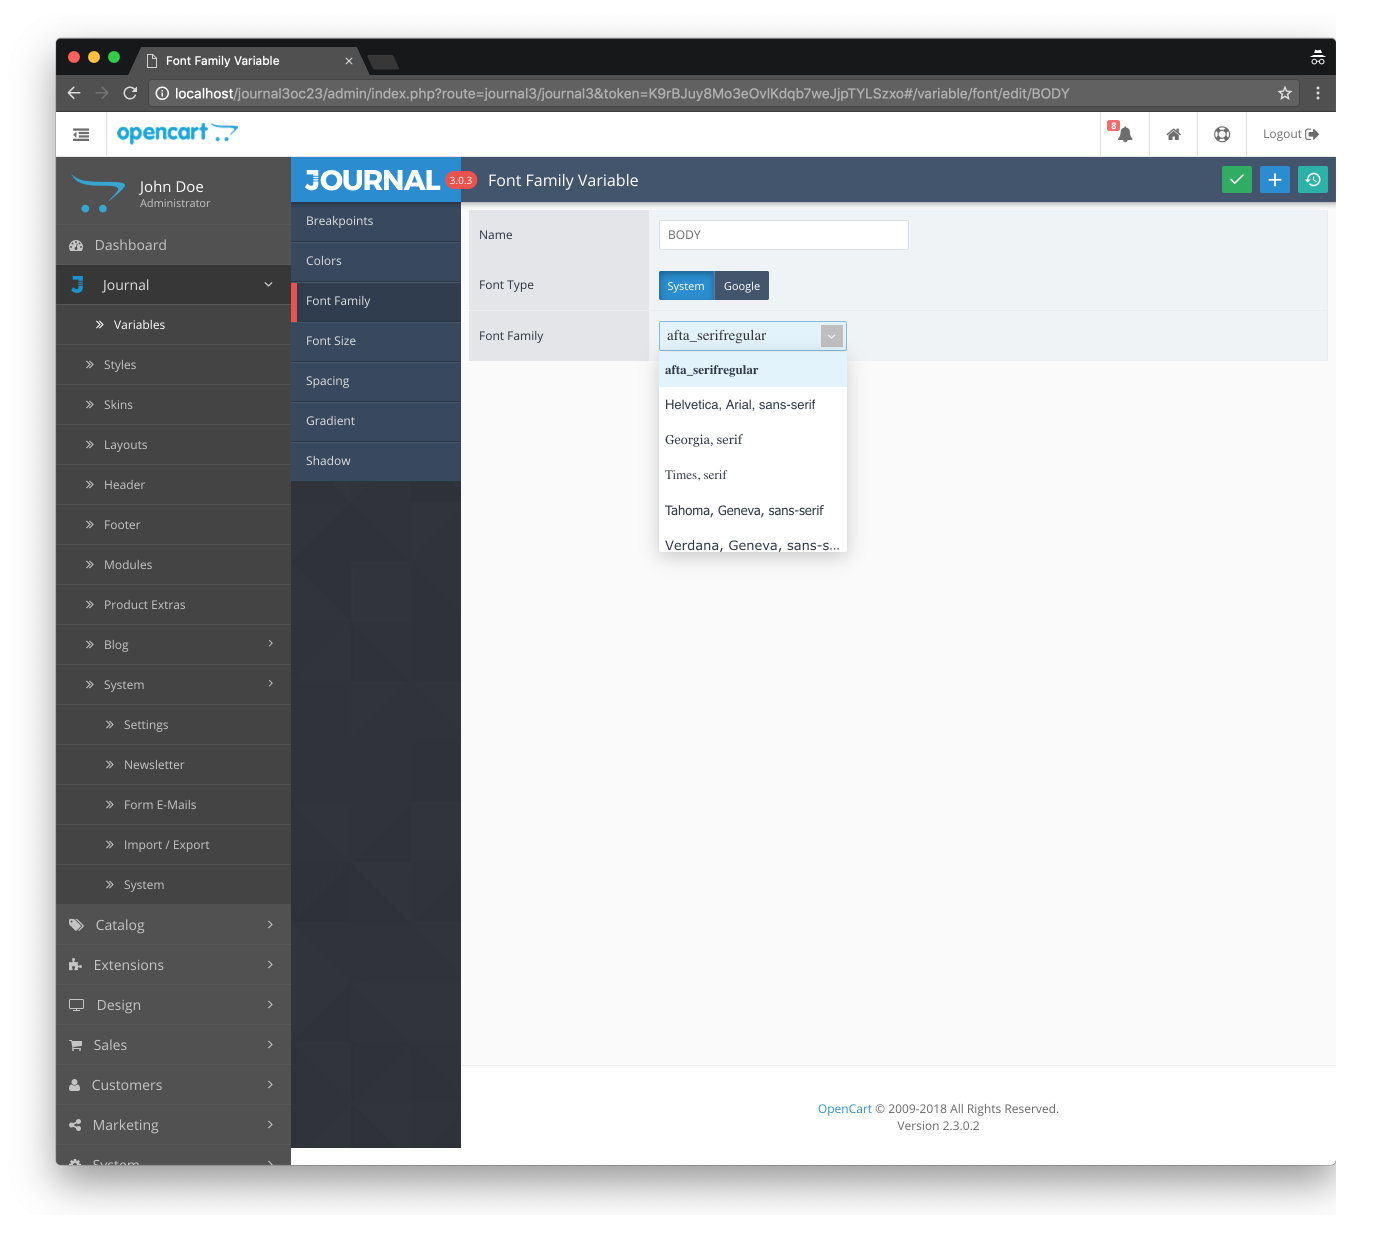Image resolution: width=1392 pixels, height=1239 pixels.
Task: Select System font type
Action: point(686,286)
